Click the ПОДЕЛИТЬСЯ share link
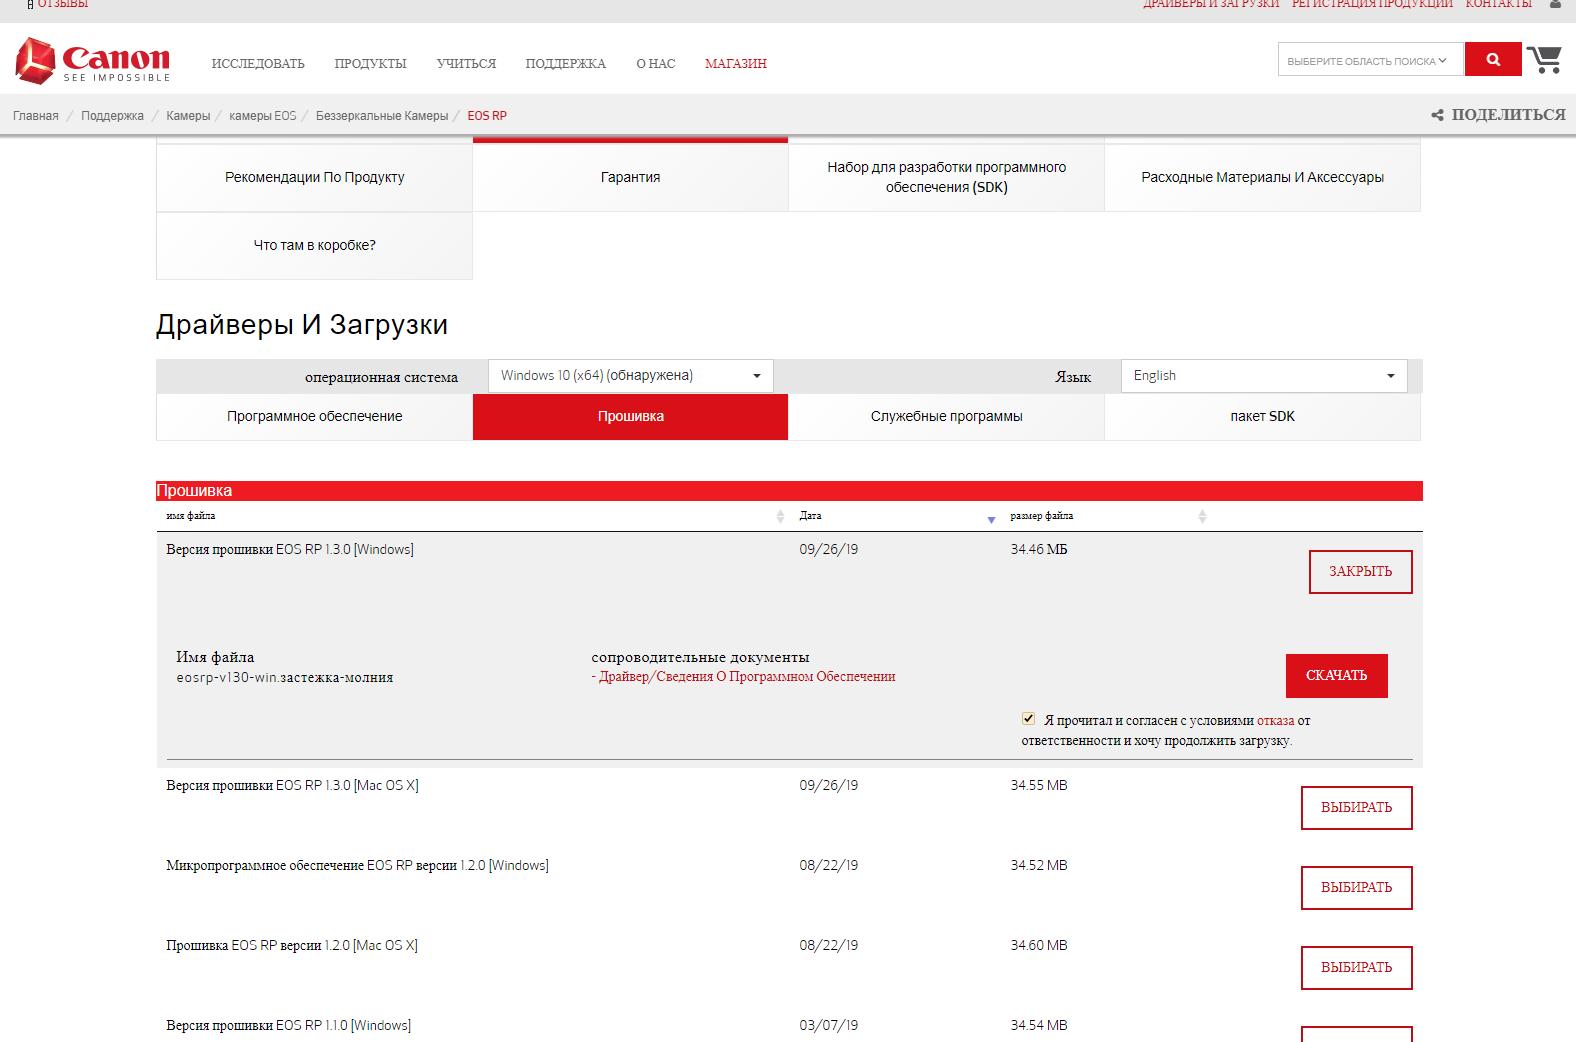Screen dimensions: 1576x1042 tap(1508, 115)
